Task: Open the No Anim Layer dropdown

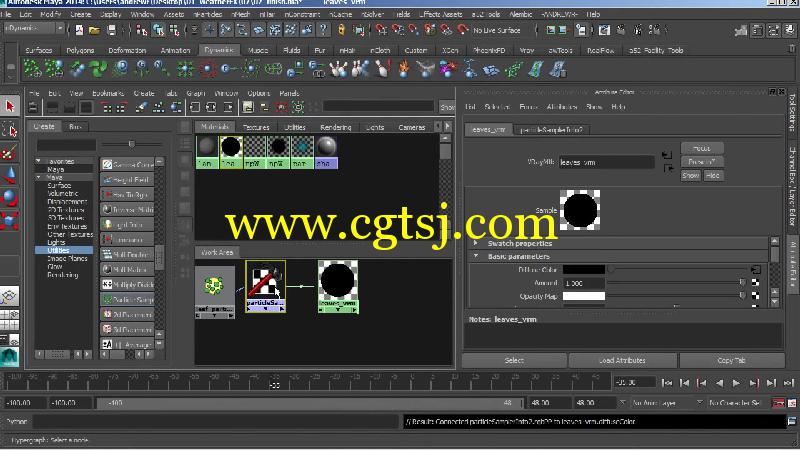Action: 667,403
